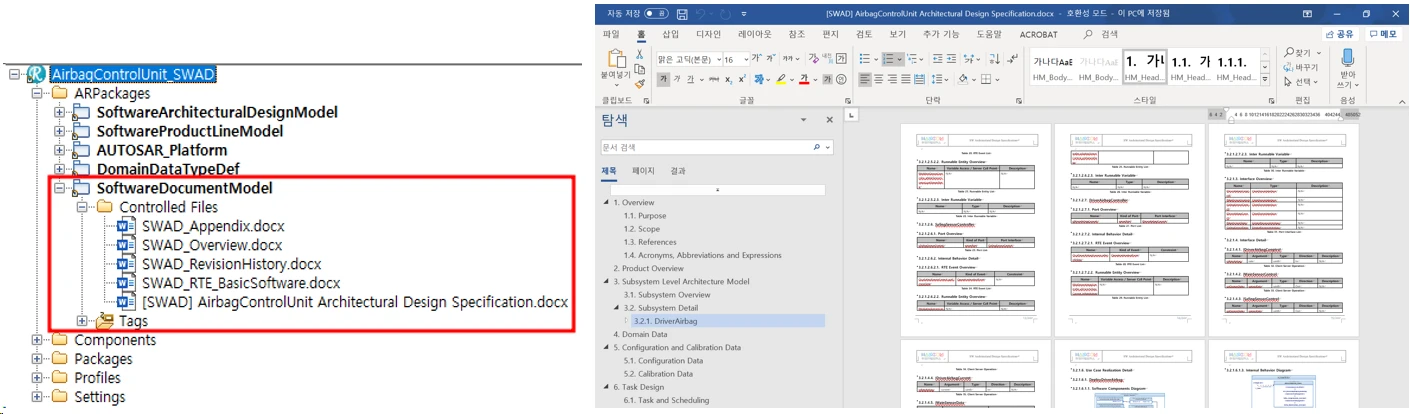Image resolution: width=1410 pixels, height=414 pixels.
Task: Collapse 3.2. Subsystem Detail heading
Action: coord(617,308)
